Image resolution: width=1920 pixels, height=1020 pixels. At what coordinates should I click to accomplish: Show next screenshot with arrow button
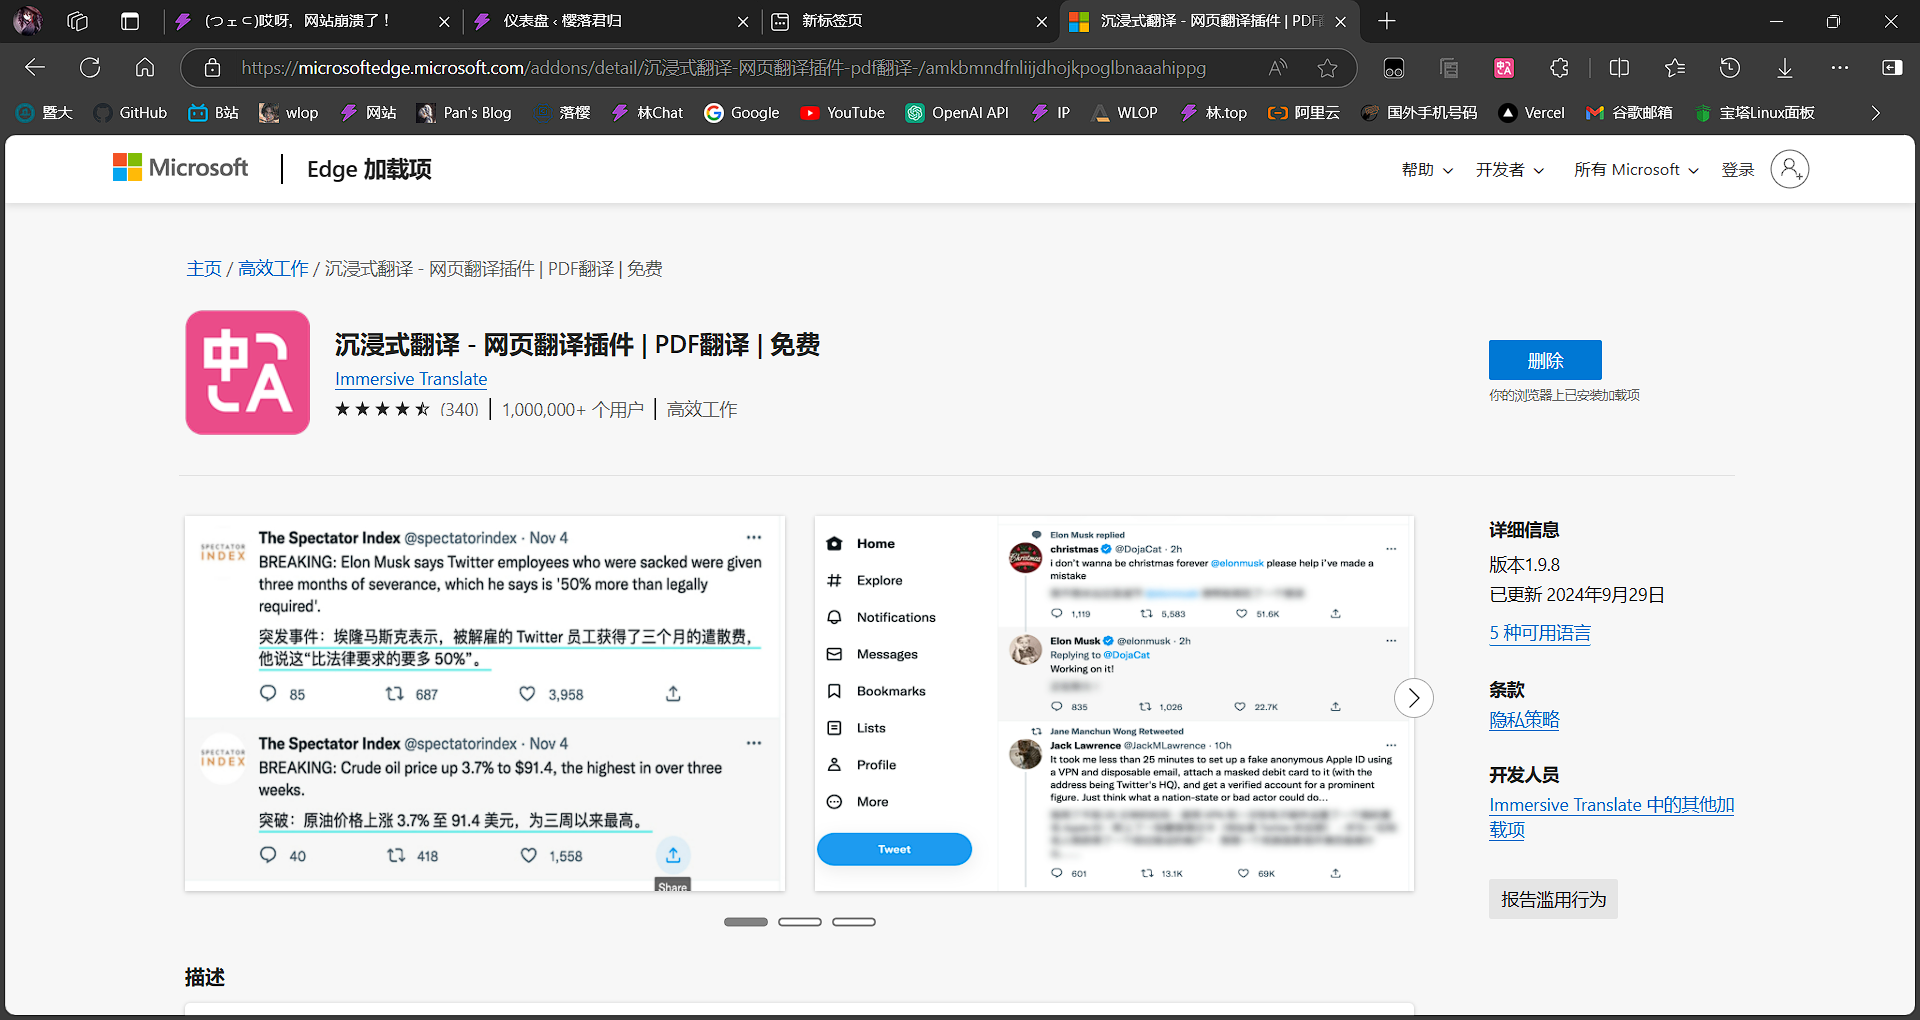(1413, 698)
